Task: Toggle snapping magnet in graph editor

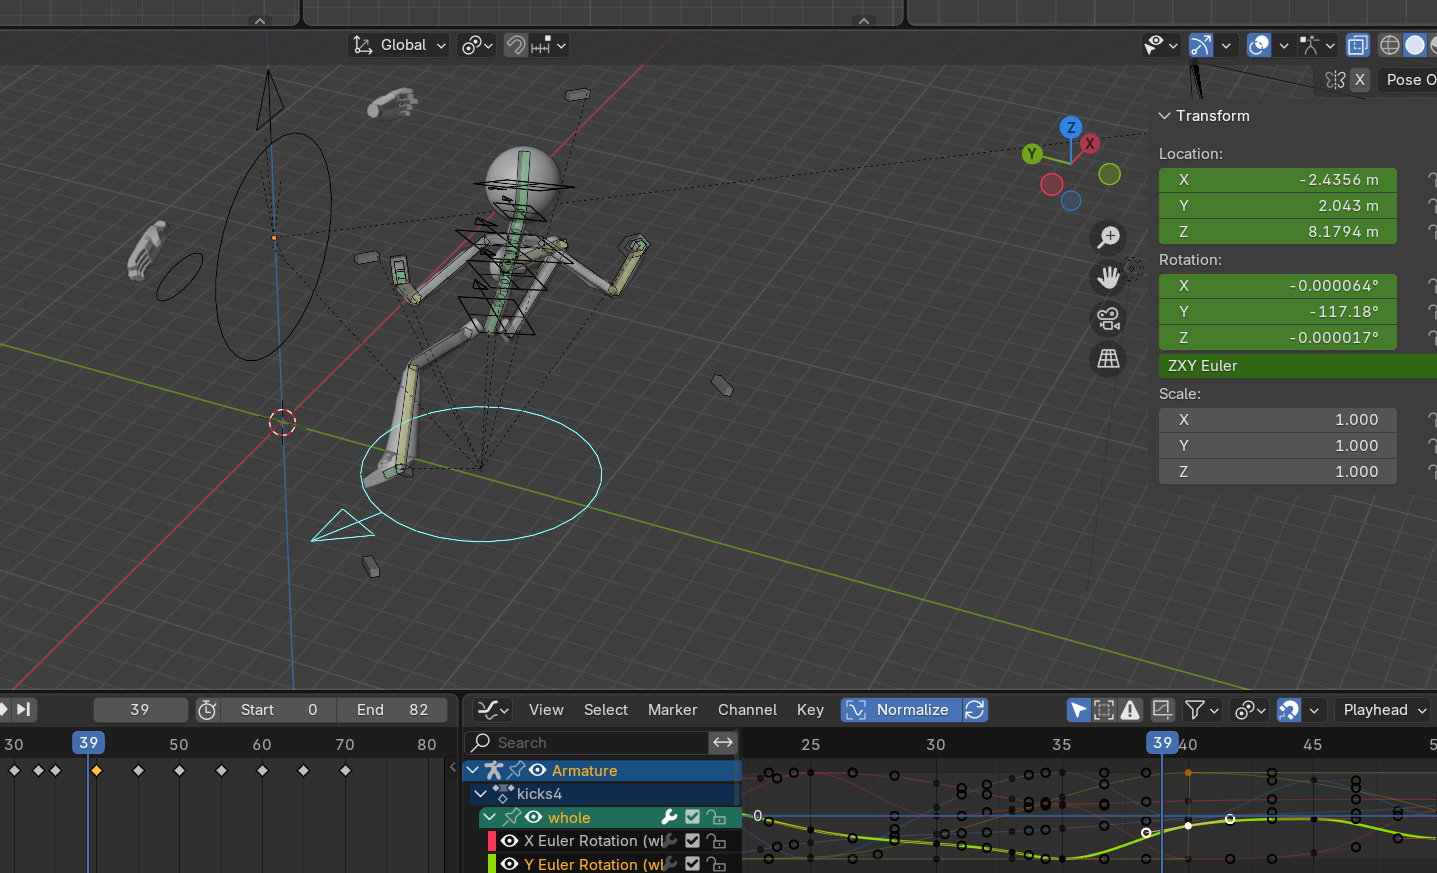Action: 1289,710
